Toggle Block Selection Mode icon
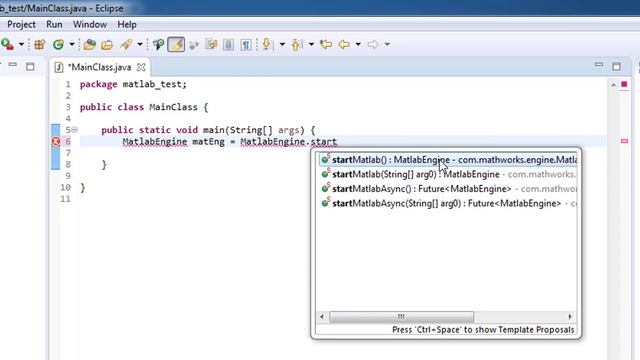 [229, 44]
